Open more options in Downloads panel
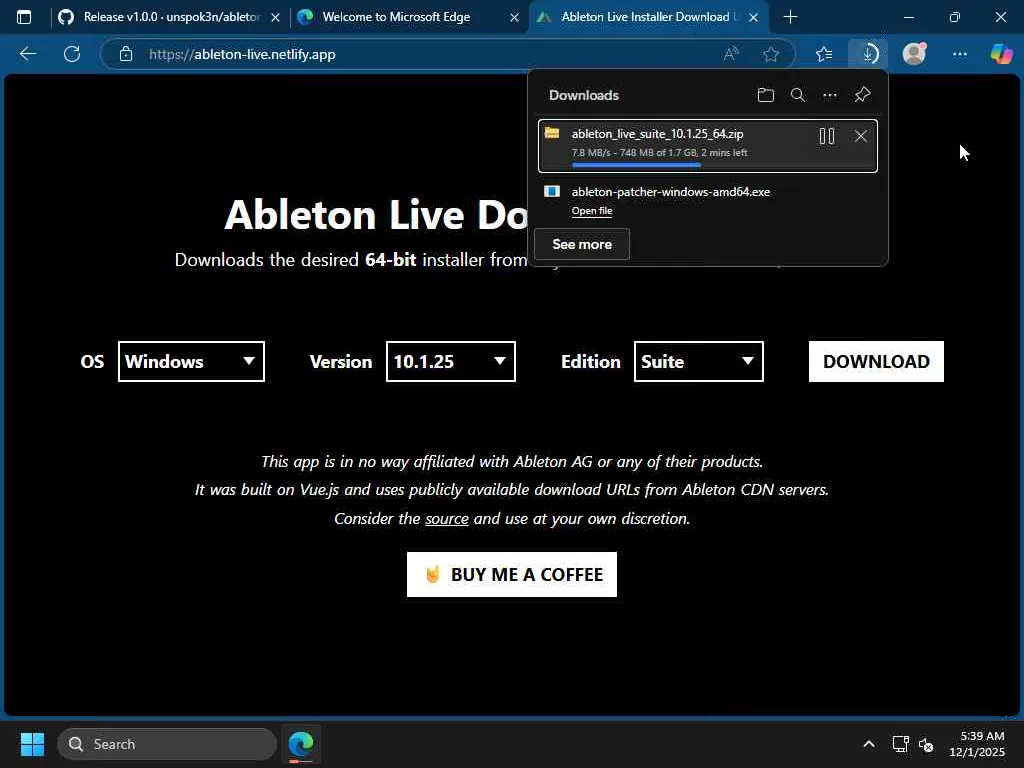The height and width of the screenshot is (768, 1024). 829,95
